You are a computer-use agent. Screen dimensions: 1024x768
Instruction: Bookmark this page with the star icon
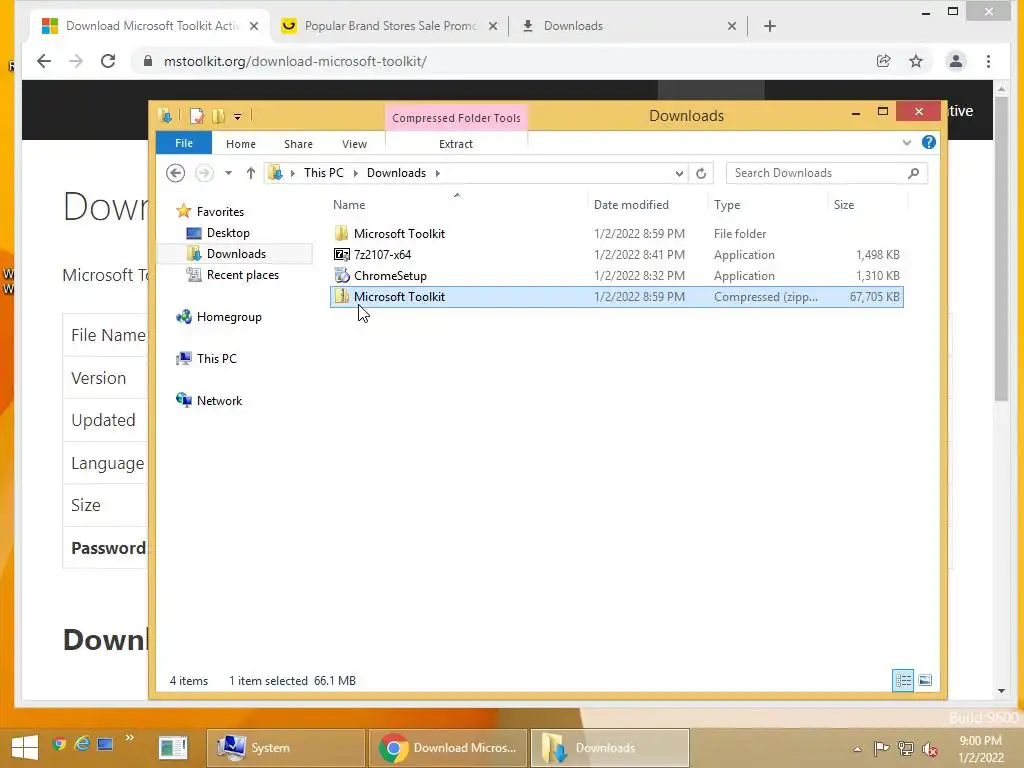pyautogui.click(x=916, y=61)
